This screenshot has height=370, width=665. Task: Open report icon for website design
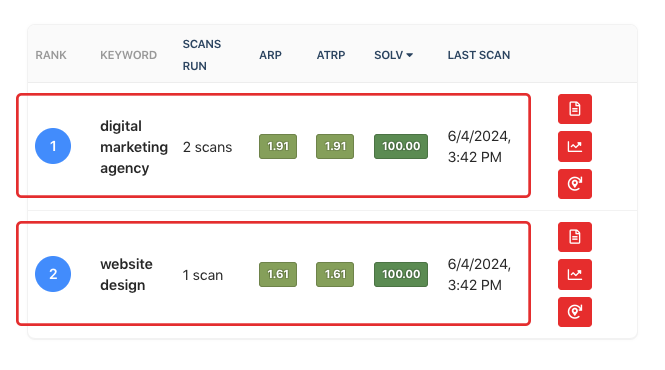(x=575, y=237)
